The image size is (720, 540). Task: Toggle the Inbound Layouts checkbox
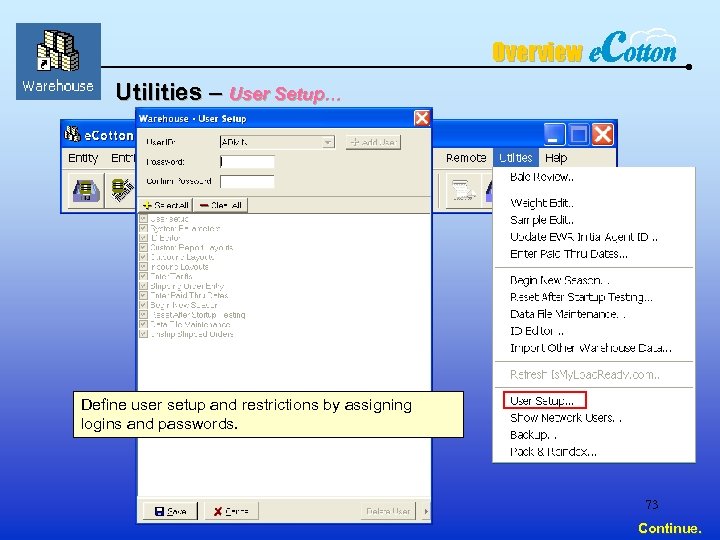click(x=143, y=267)
